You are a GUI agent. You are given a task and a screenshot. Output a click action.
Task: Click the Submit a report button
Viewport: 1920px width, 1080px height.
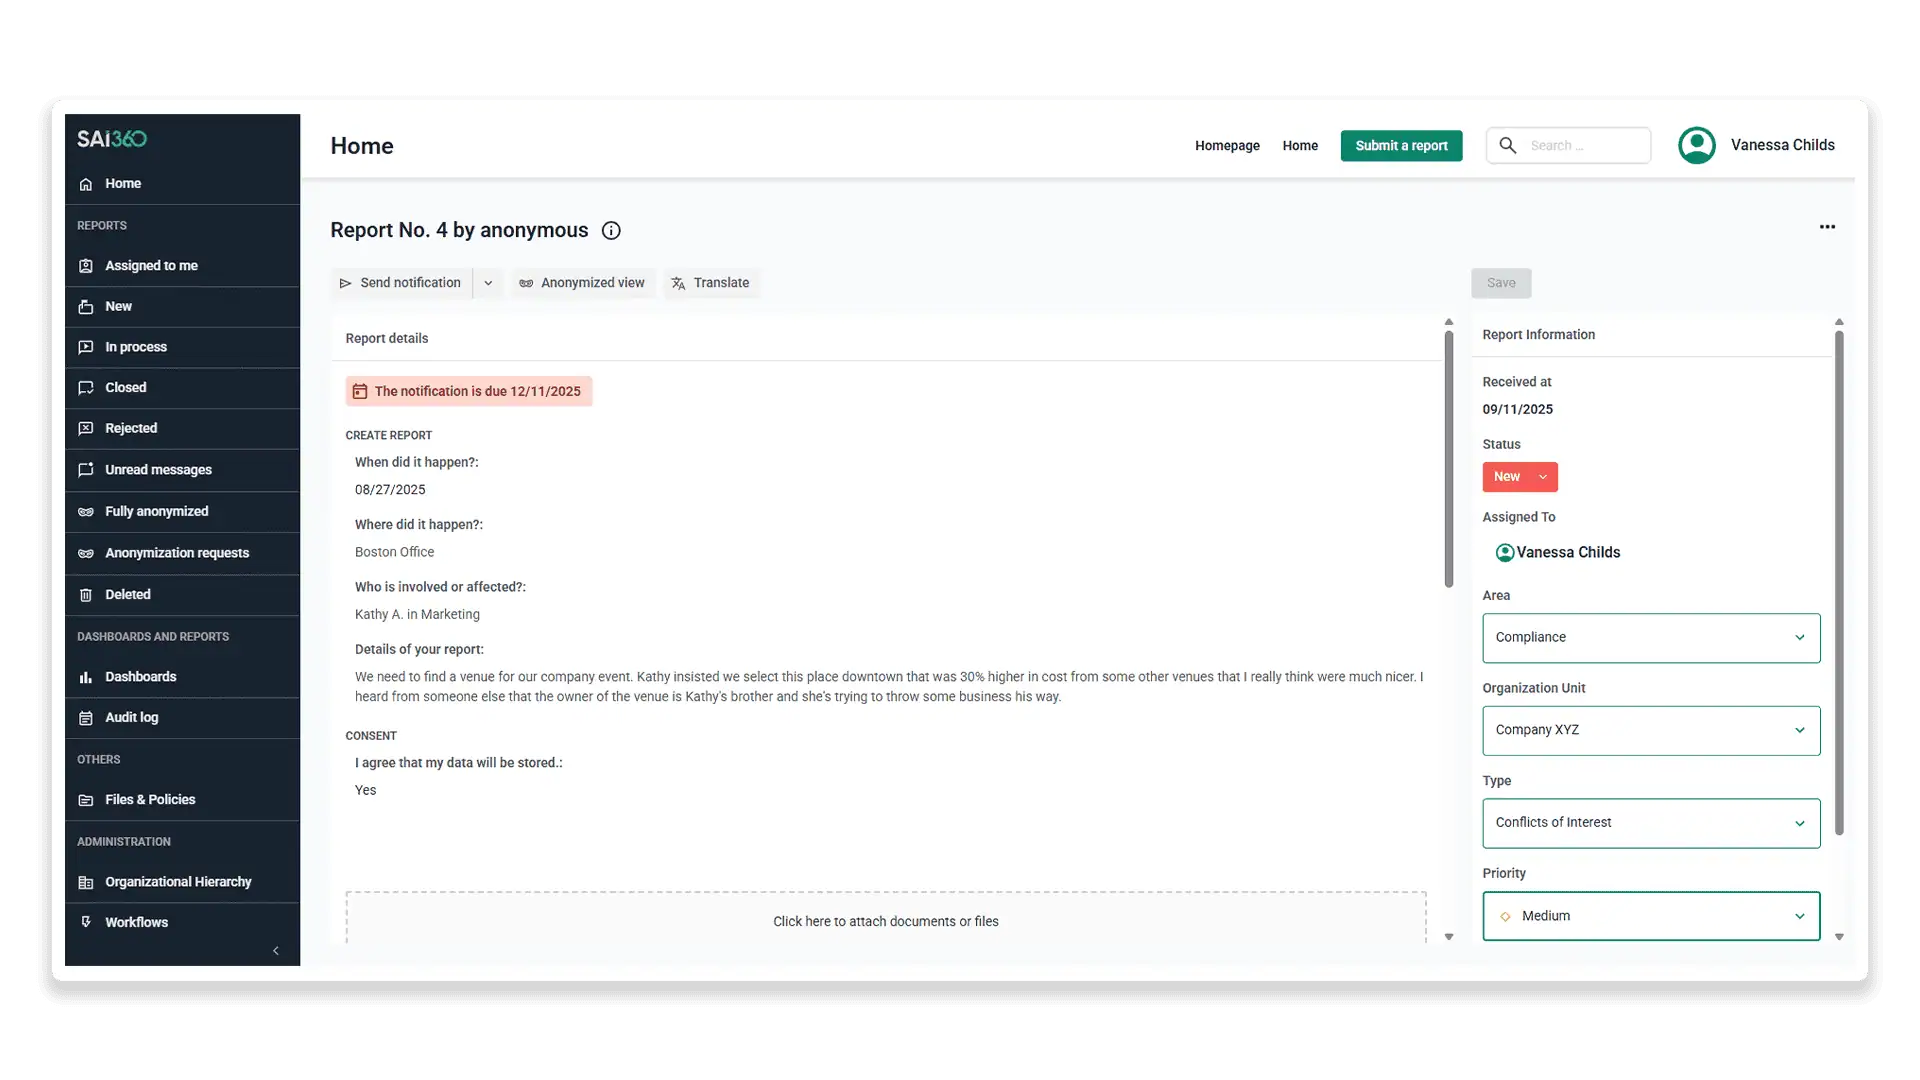(x=1401, y=145)
